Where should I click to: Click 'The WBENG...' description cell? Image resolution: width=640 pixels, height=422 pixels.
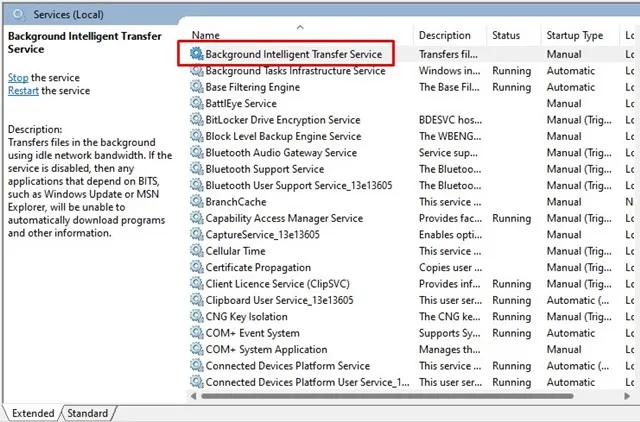[x=450, y=136]
